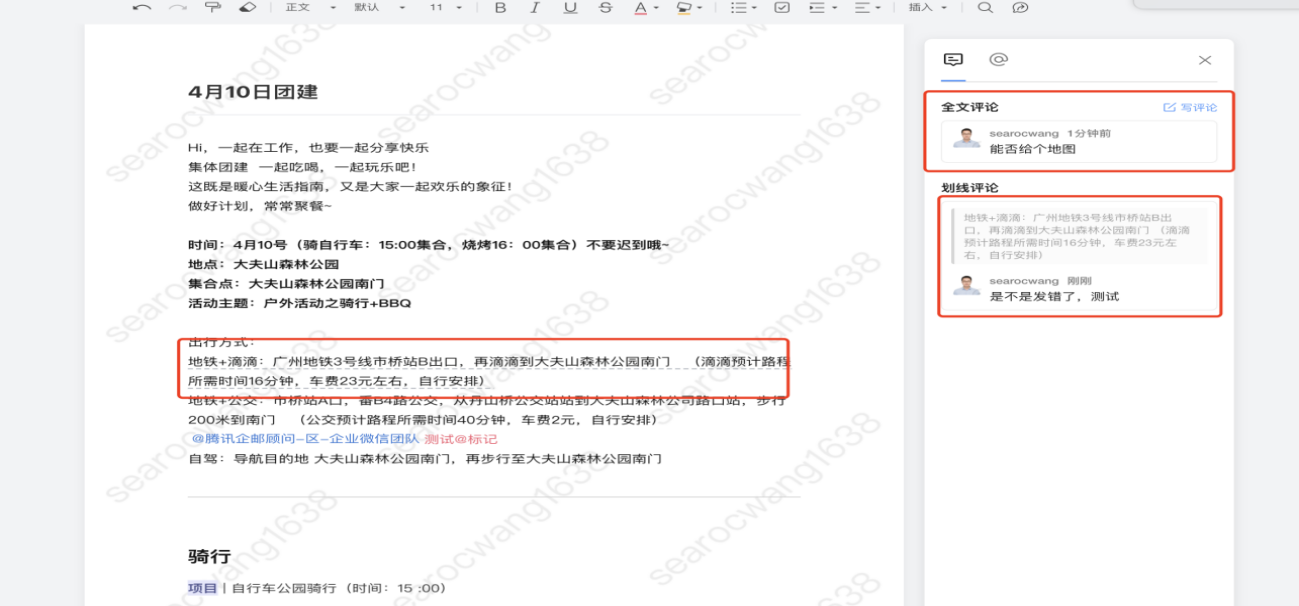Insert a bulleted list
This screenshot has height=606, width=1299.
click(x=738, y=8)
